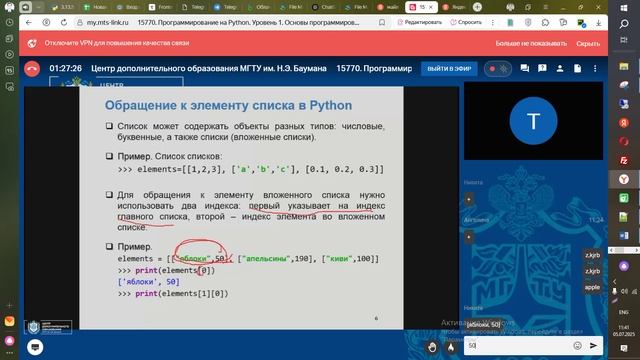
Task: Open the questions panel icon in the header
Action: tap(542, 68)
